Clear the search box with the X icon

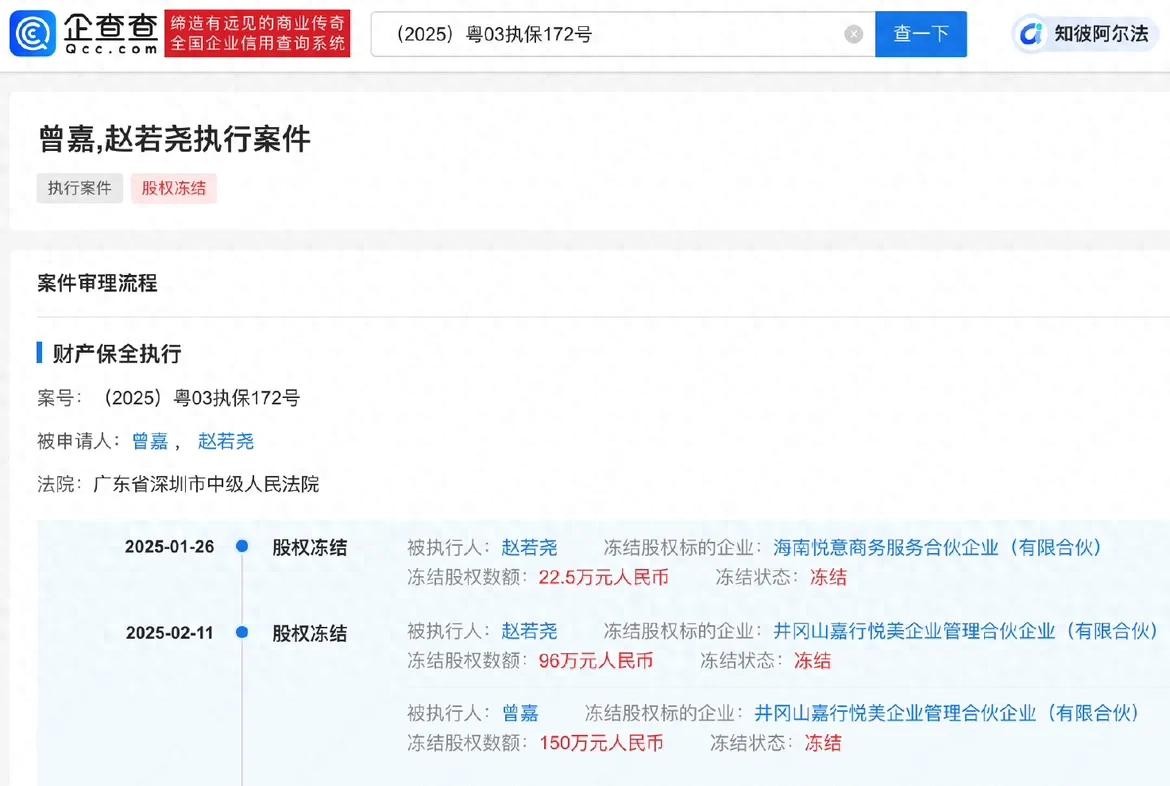click(853, 34)
